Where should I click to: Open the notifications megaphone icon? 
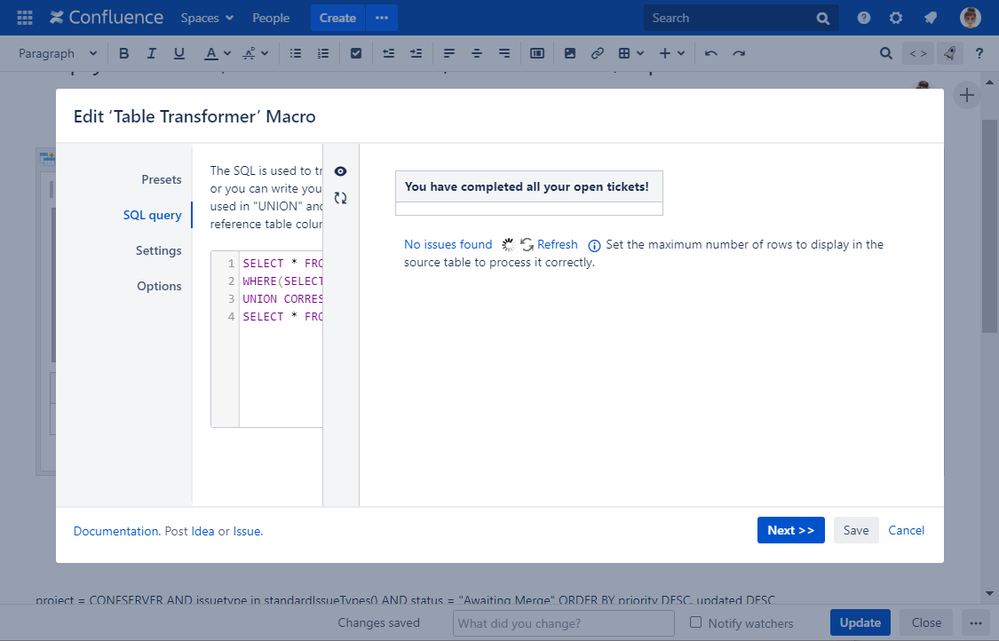tap(931, 18)
